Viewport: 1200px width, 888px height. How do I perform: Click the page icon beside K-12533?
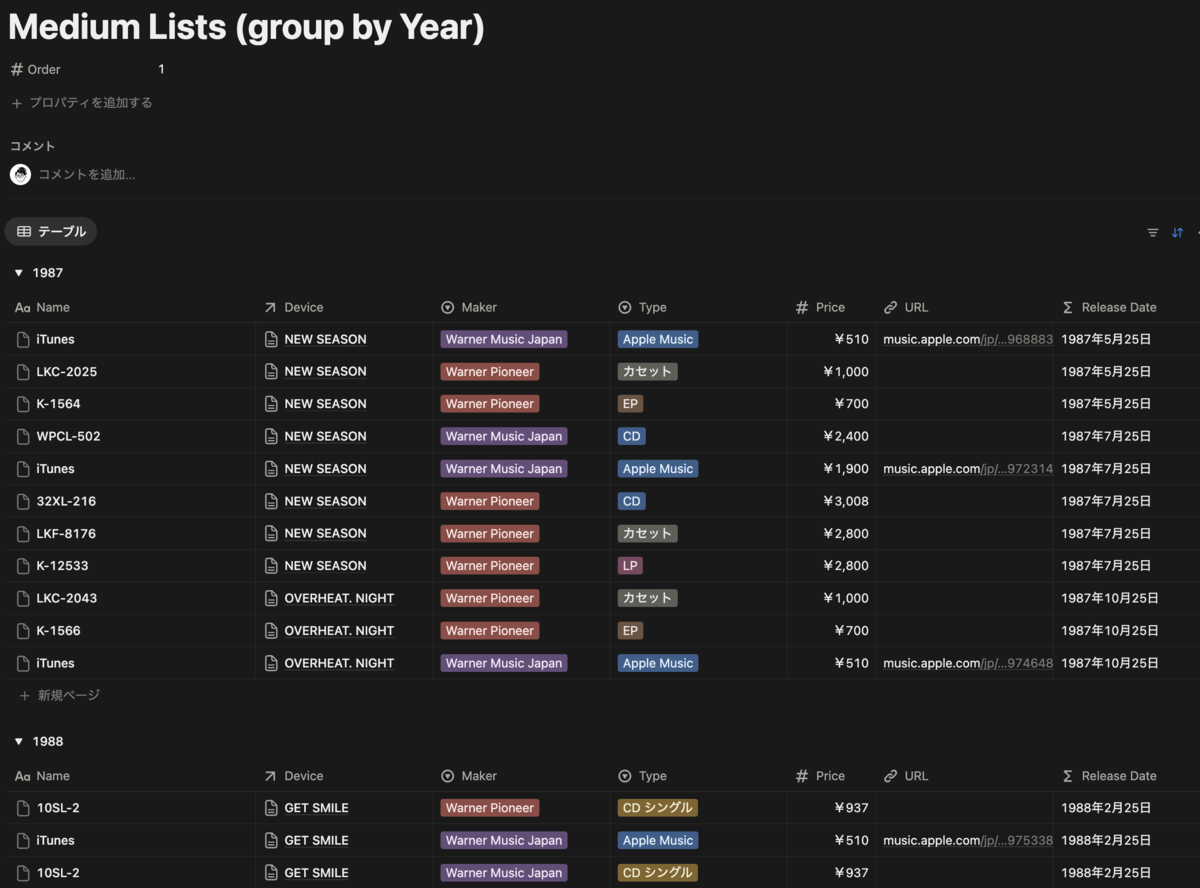tap(23, 566)
